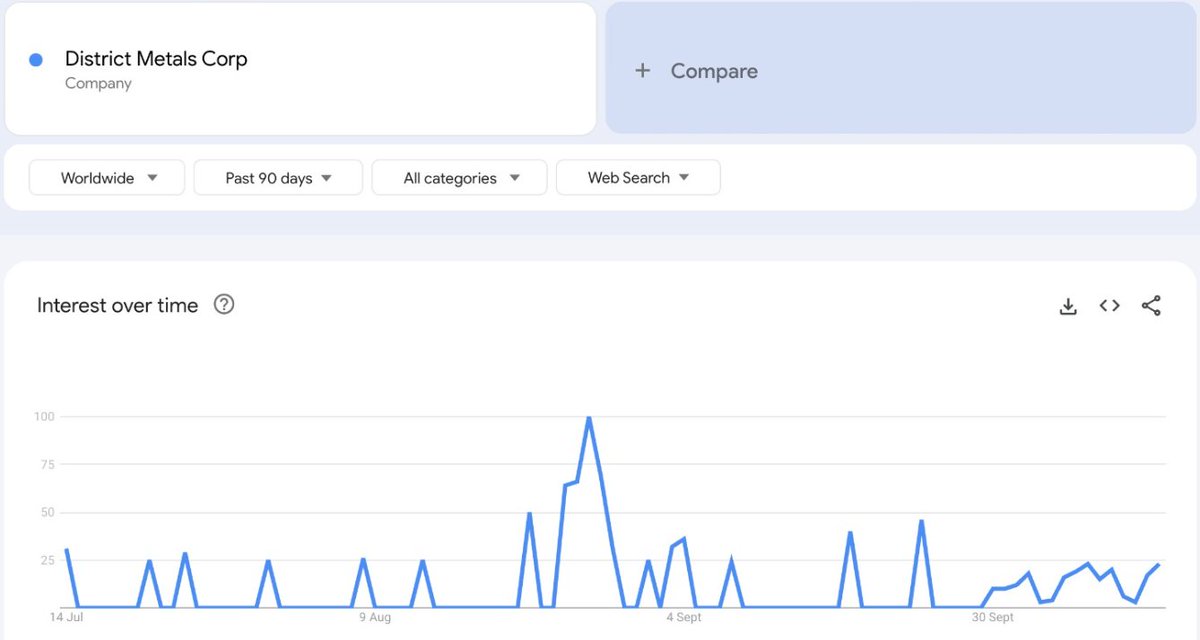Open the All categories dropdown
This screenshot has width=1200, height=640.
click(459, 178)
